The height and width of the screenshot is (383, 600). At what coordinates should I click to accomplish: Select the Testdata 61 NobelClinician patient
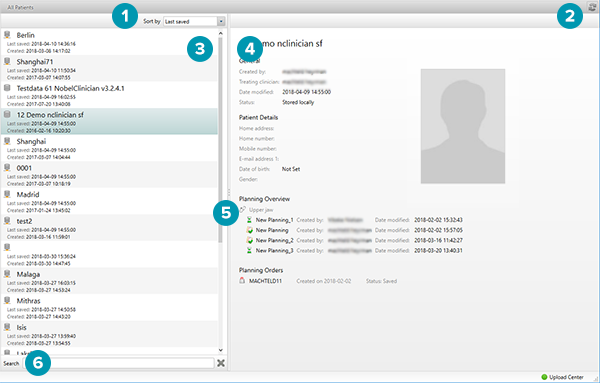pyautogui.click(x=109, y=95)
